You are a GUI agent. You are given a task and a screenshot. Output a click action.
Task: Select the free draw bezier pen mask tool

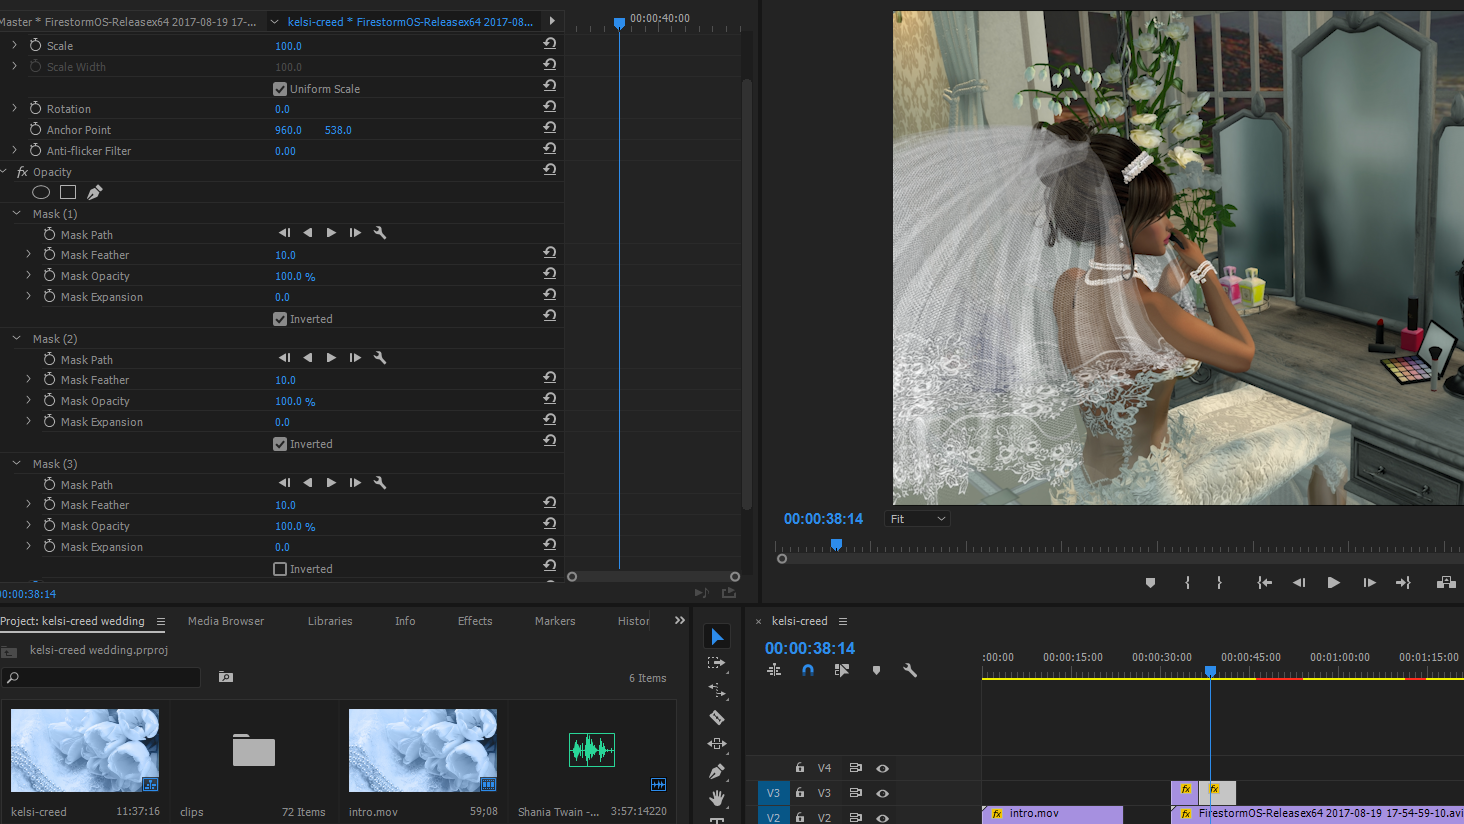(x=95, y=192)
